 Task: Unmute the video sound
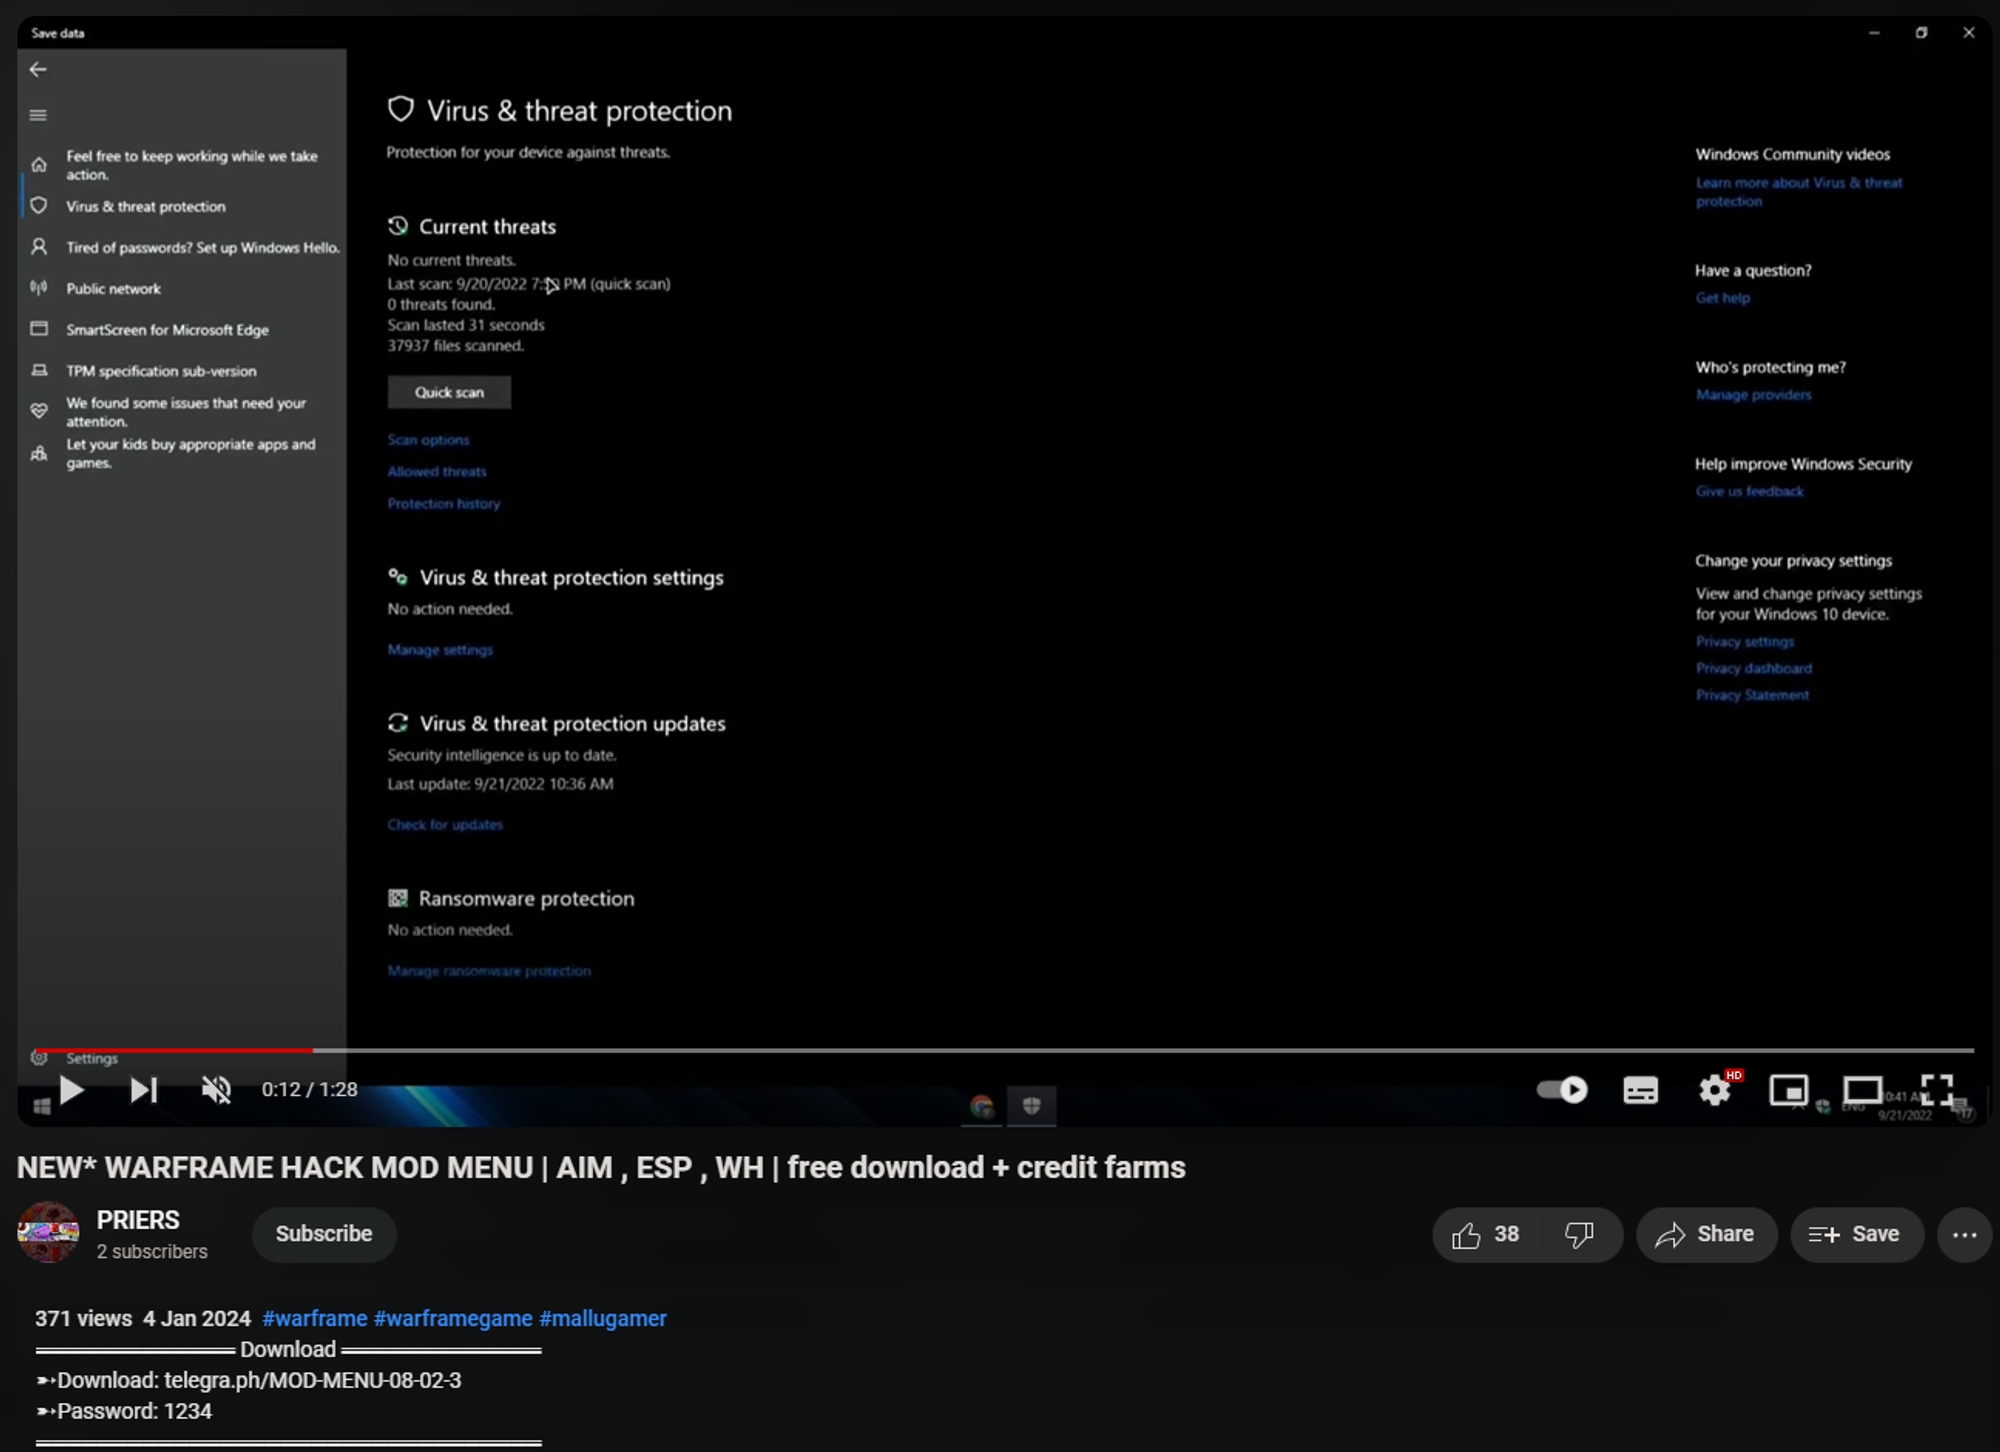pos(216,1090)
